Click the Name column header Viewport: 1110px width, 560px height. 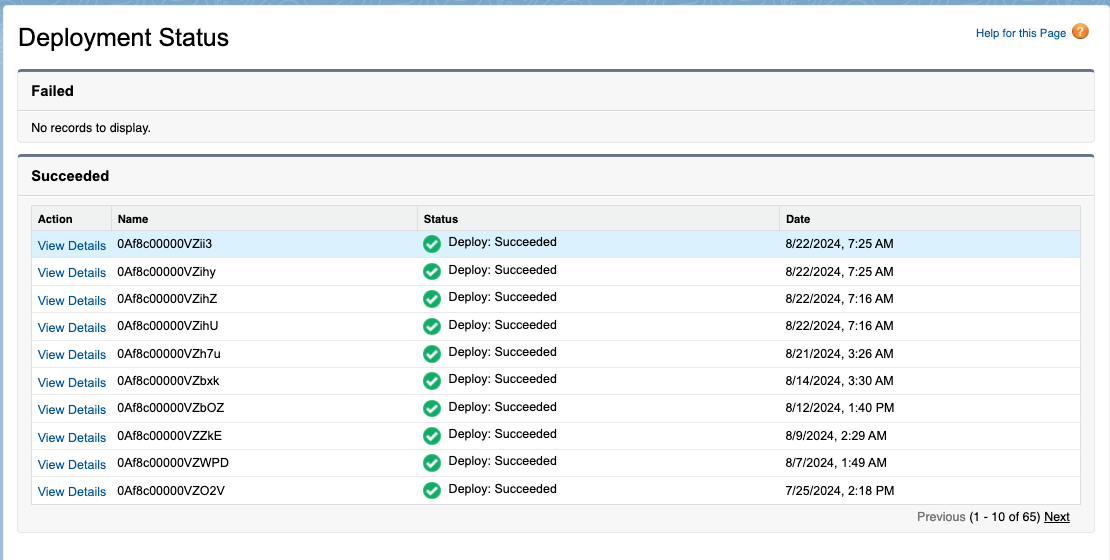(133, 219)
